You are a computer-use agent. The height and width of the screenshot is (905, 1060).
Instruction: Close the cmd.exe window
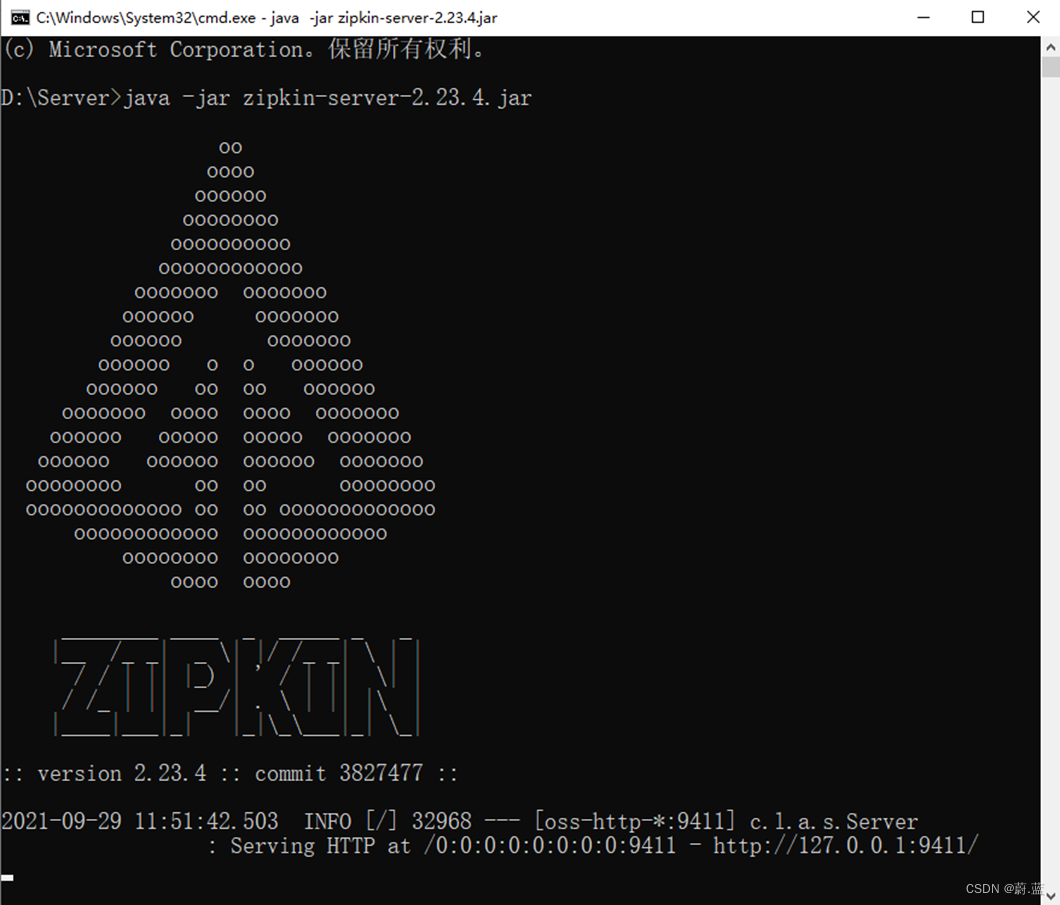(1033, 18)
